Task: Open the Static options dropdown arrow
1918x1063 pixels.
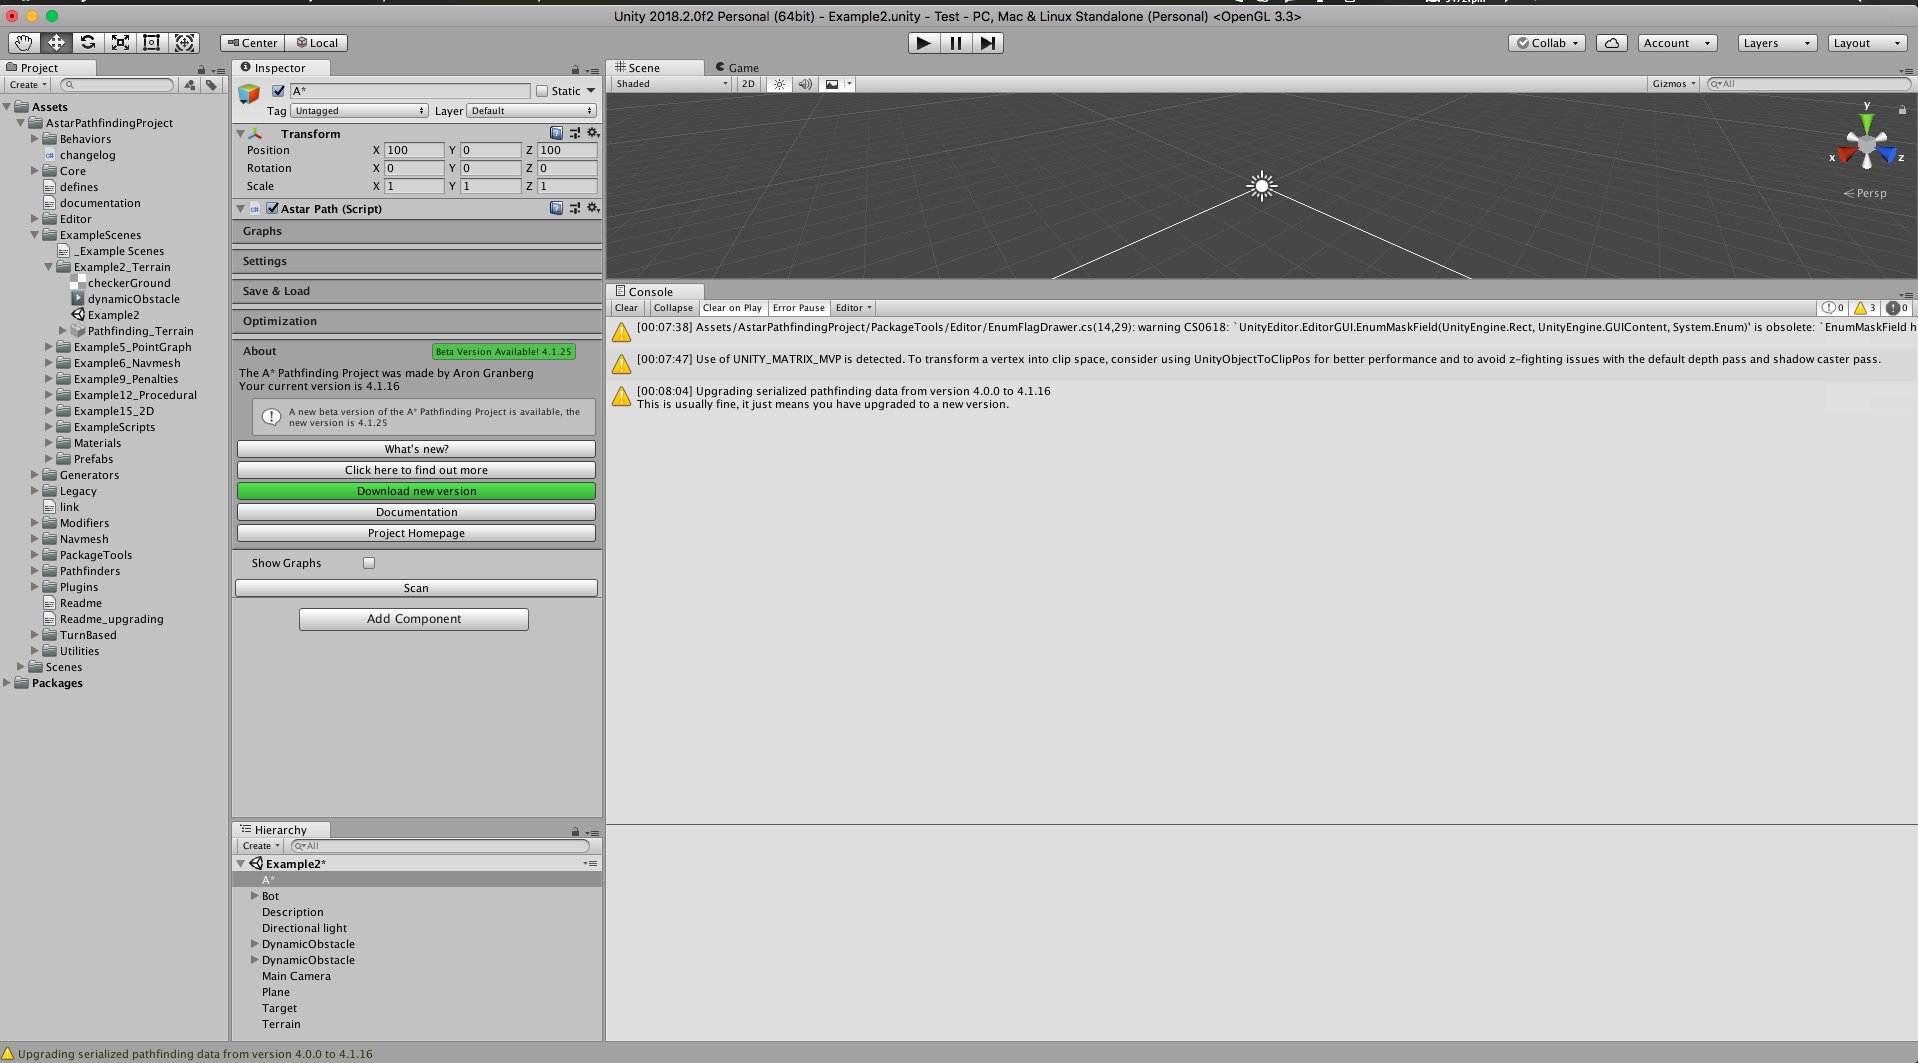Action: (591, 91)
